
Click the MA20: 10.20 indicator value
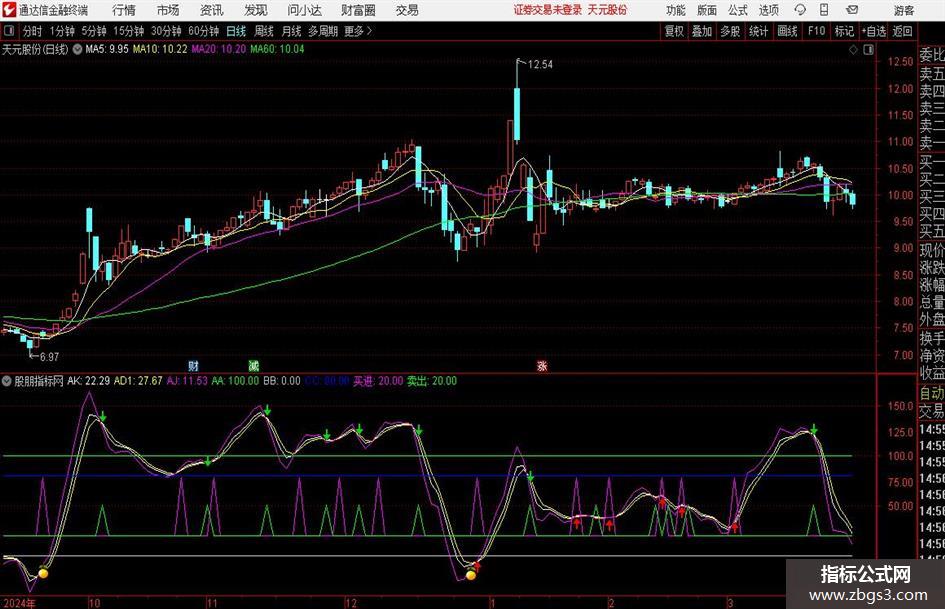pyautogui.click(x=219, y=49)
